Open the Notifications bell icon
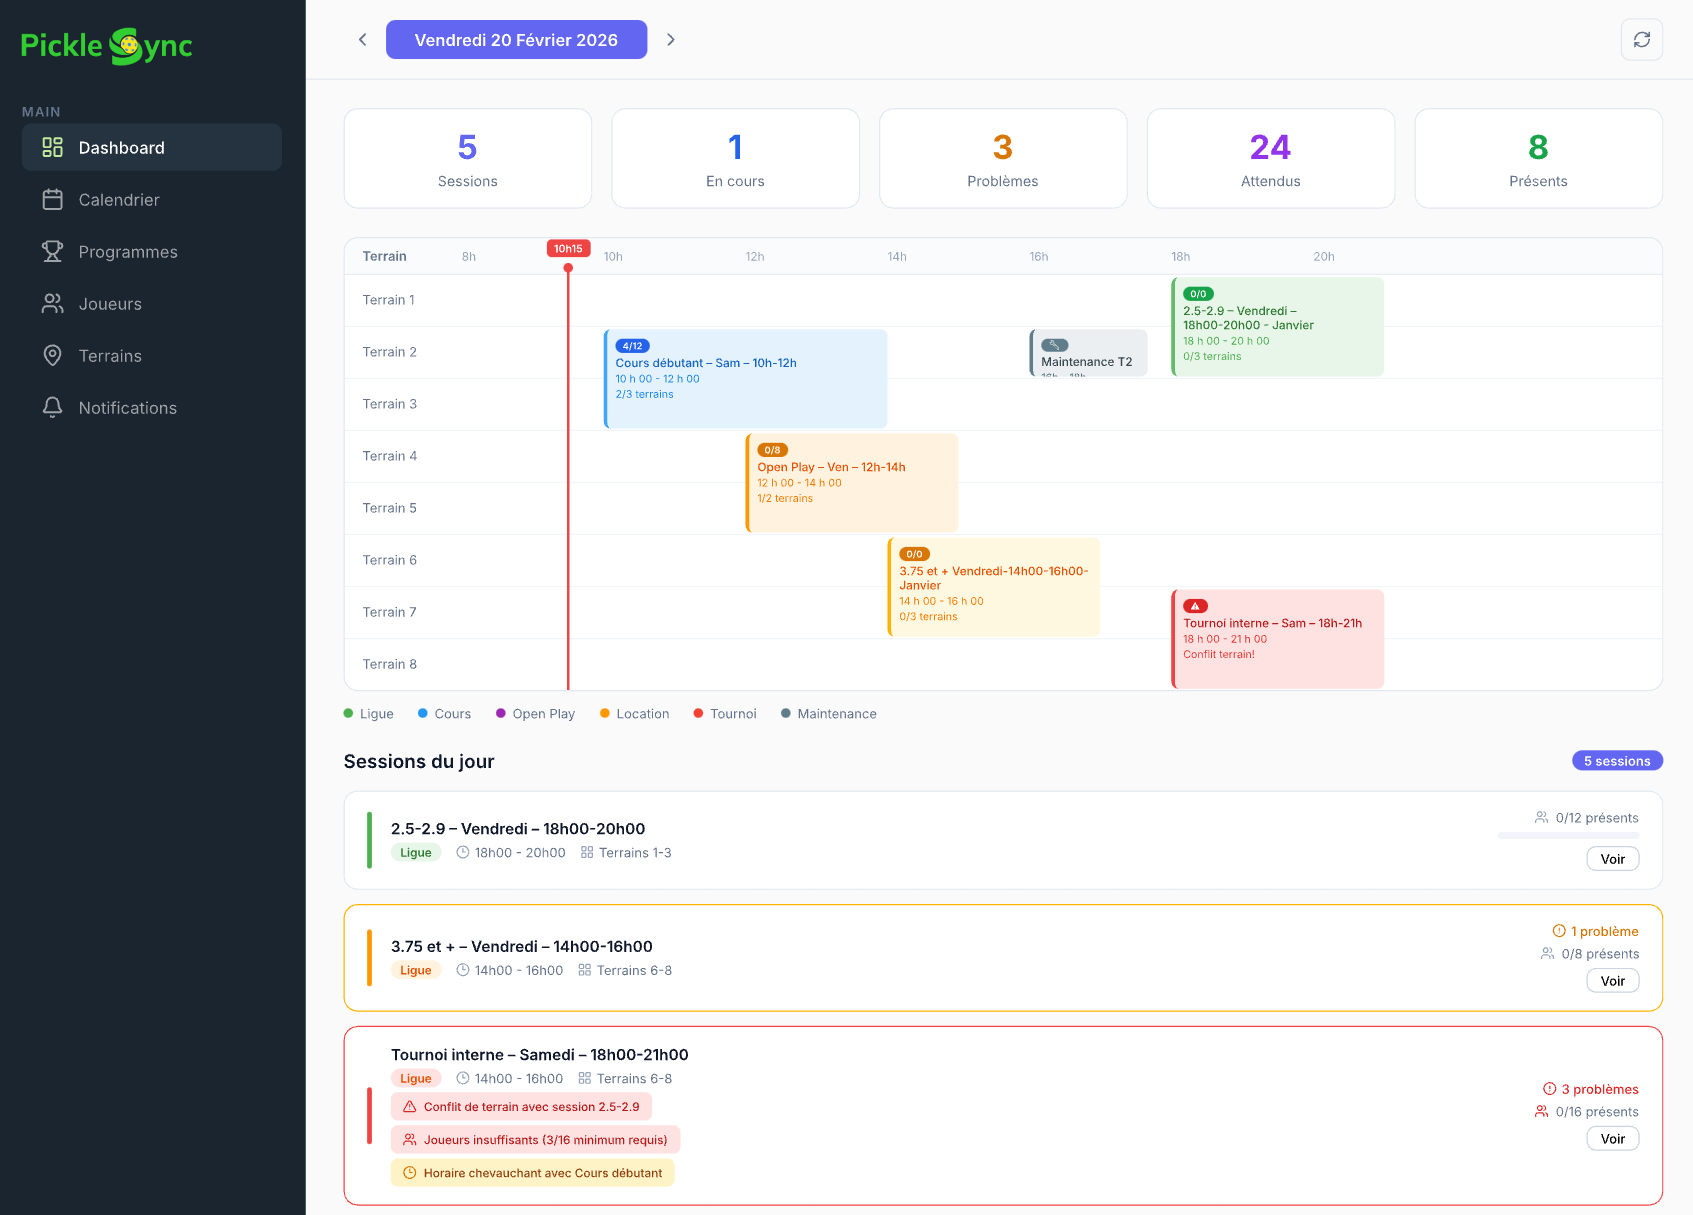This screenshot has width=1693, height=1215. pyautogui.click(x=53, y=407)
